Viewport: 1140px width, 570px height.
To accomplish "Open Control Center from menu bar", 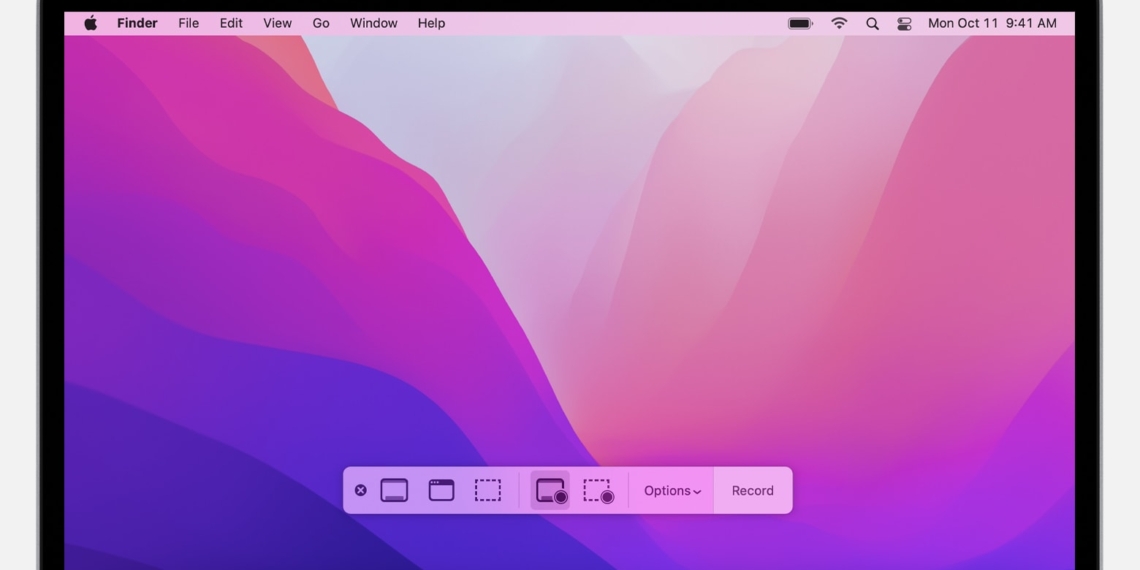I will pos(904,23).
